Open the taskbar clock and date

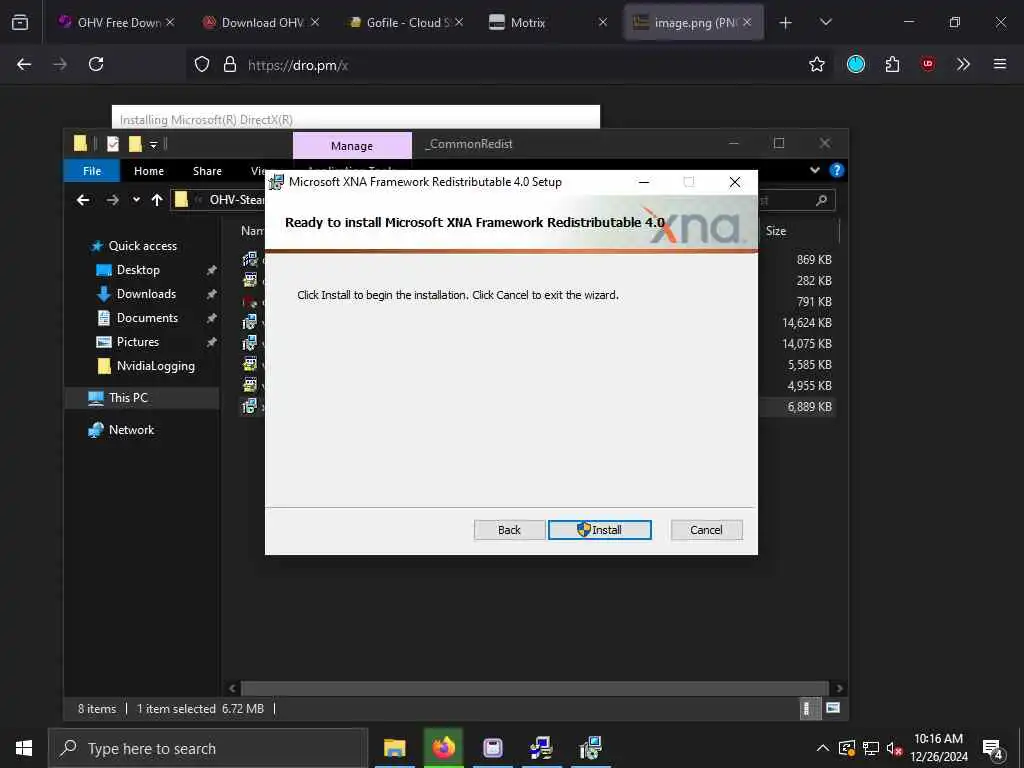pos(938,748)
